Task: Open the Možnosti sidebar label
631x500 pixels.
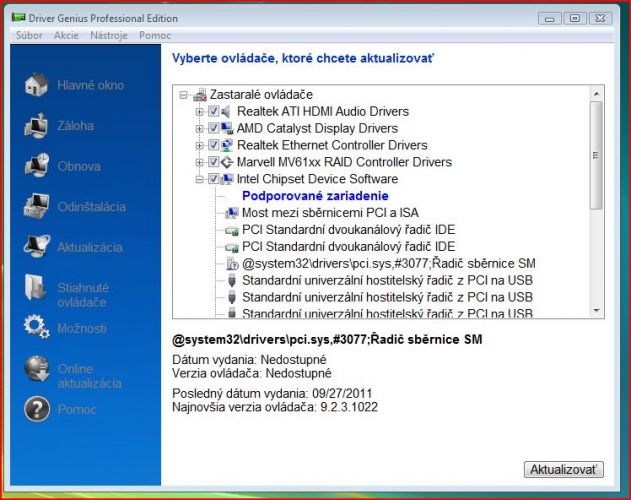Action: pos(82,329)
